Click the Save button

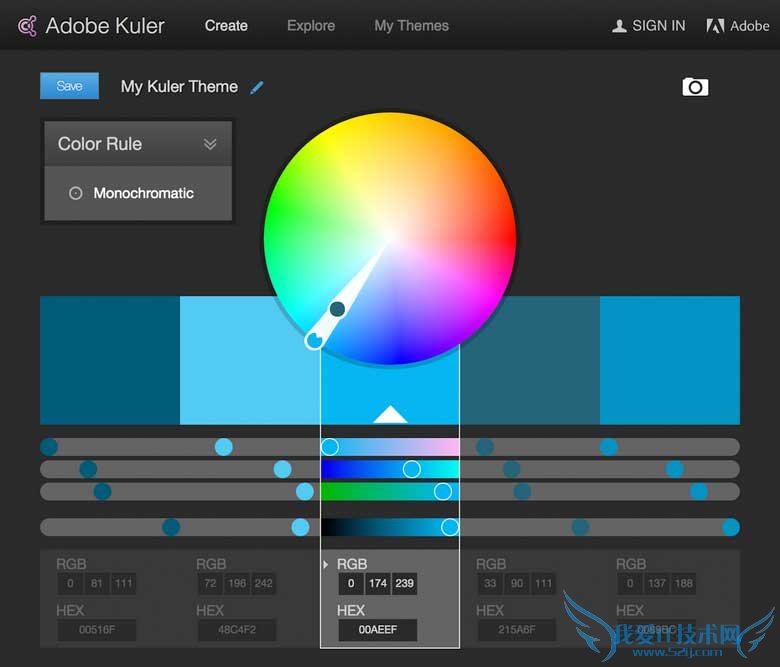coord(69,86)
